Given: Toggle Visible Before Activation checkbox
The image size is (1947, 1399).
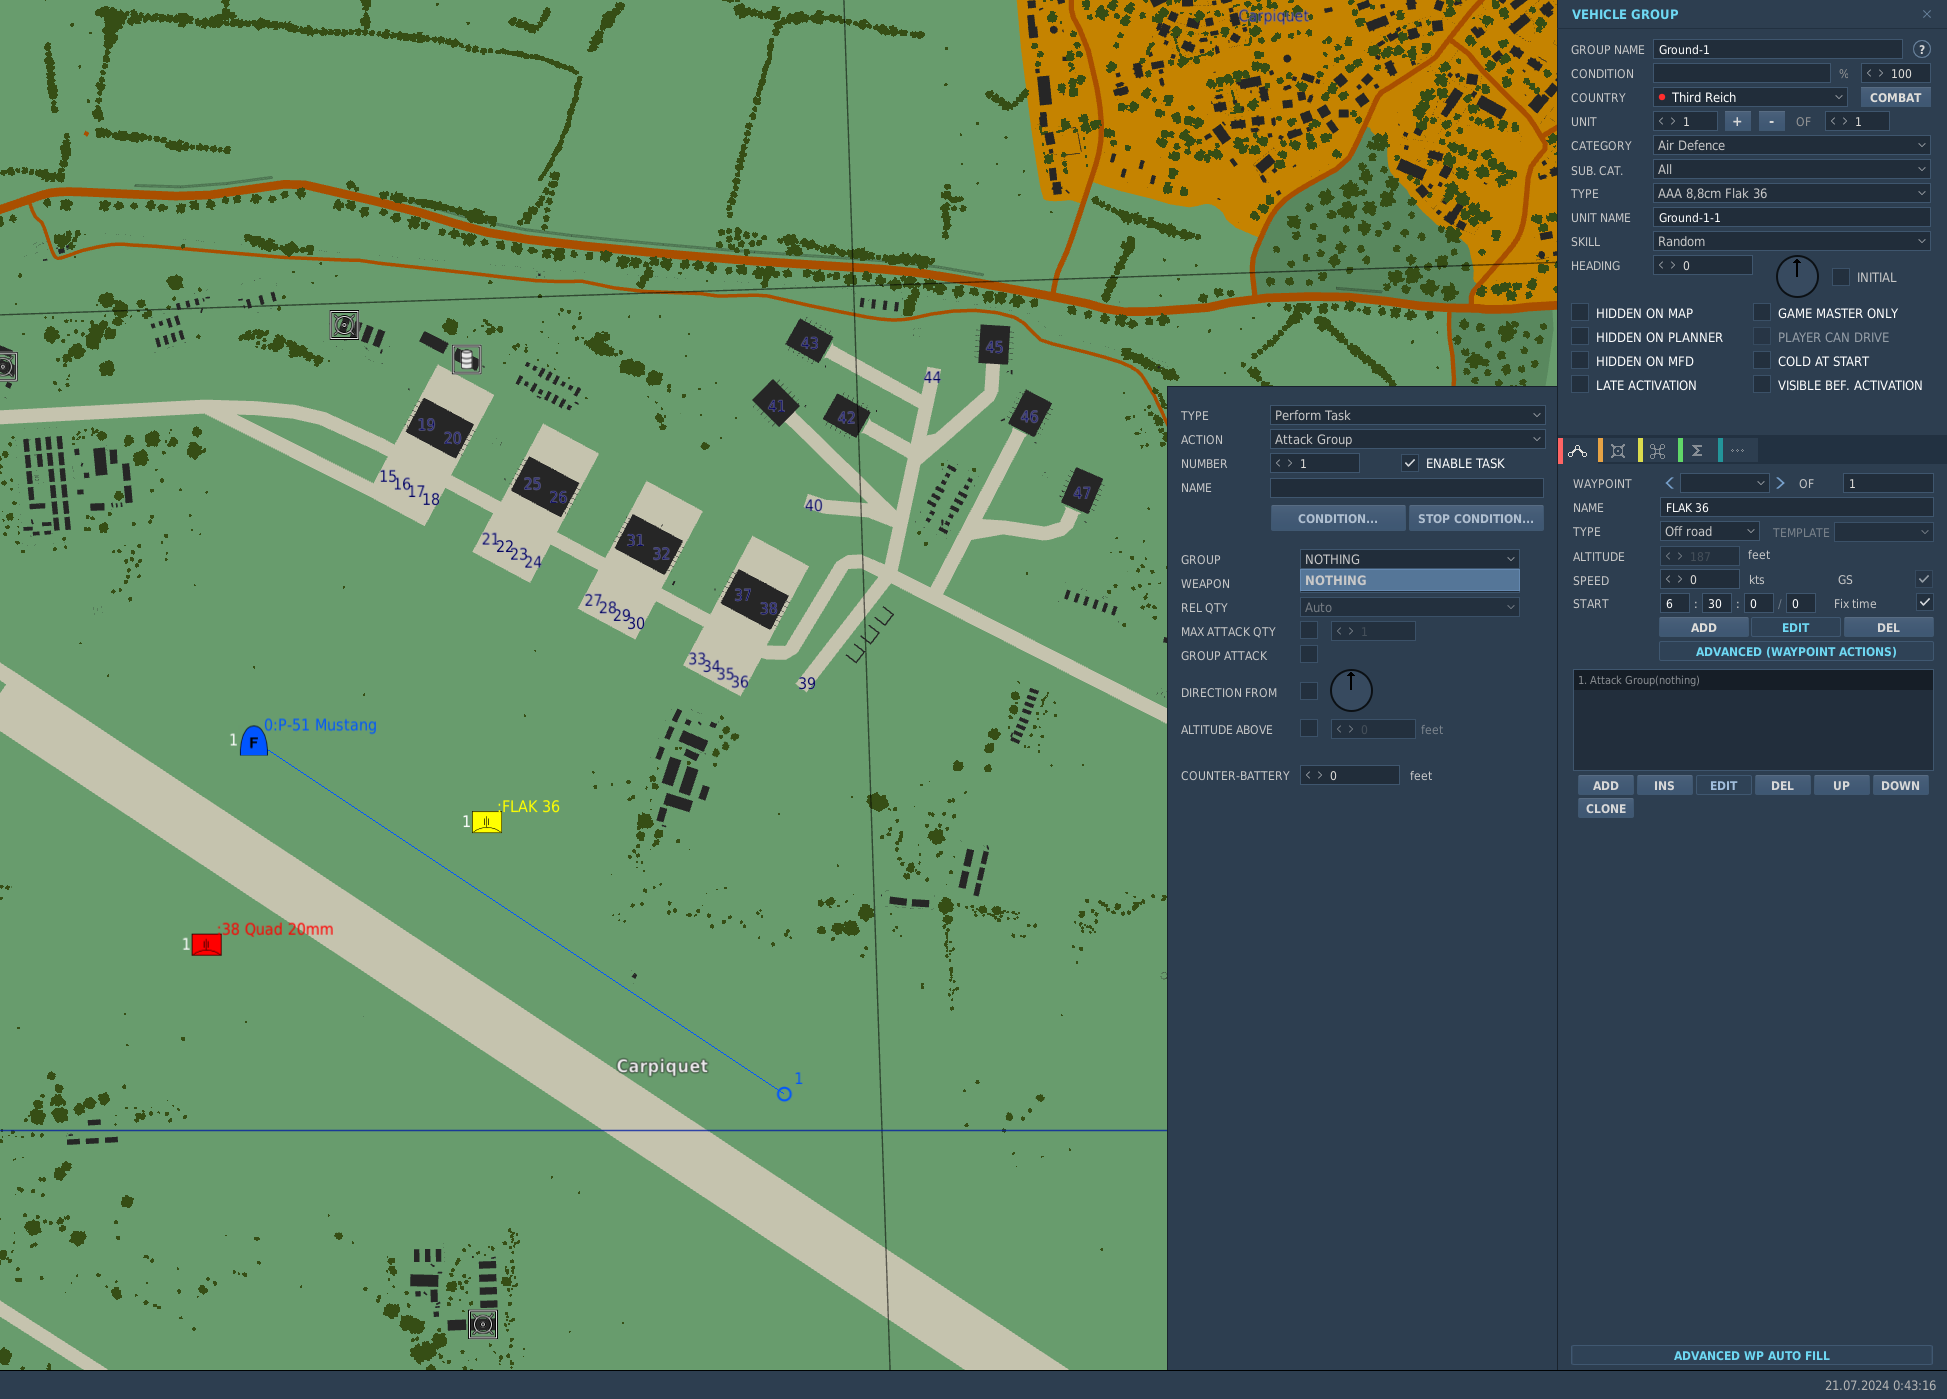Looking at the screenshot, I should 1762,385.
